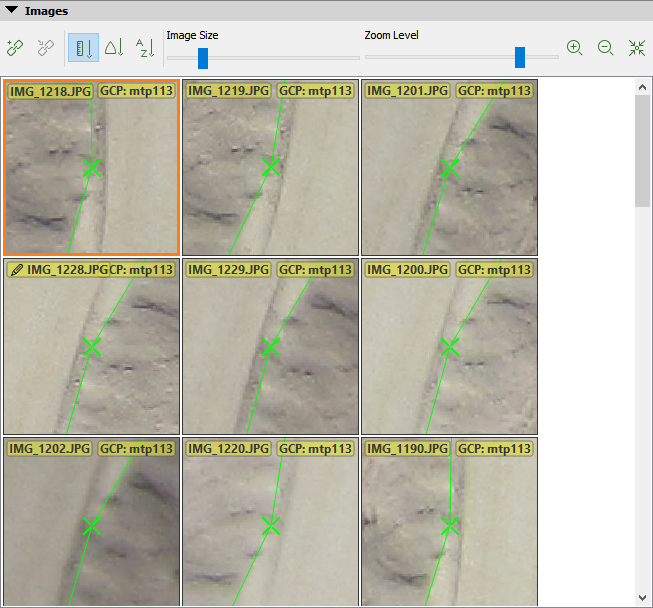Image resolution: width=653 pixels, height=608 pixels.
Task: Click the fit view arrows icon
Action: (637, 47)
